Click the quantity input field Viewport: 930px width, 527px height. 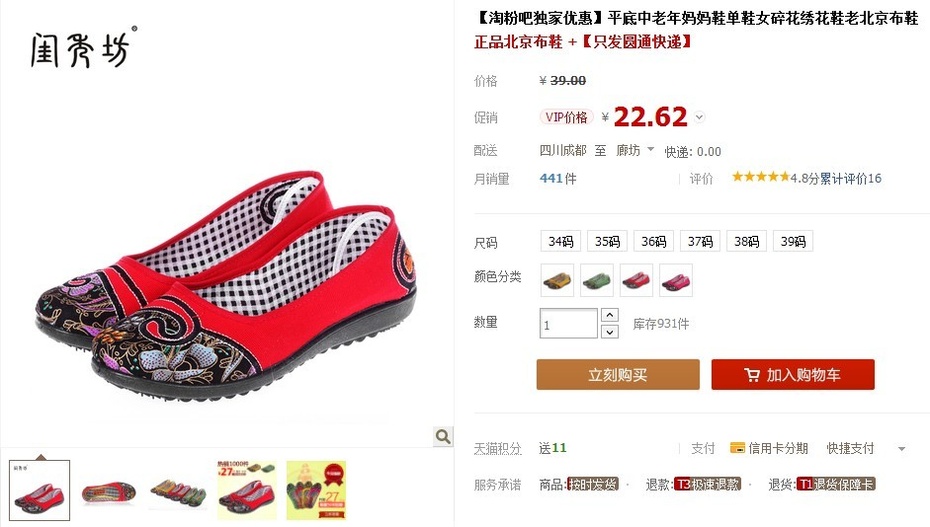568,324
